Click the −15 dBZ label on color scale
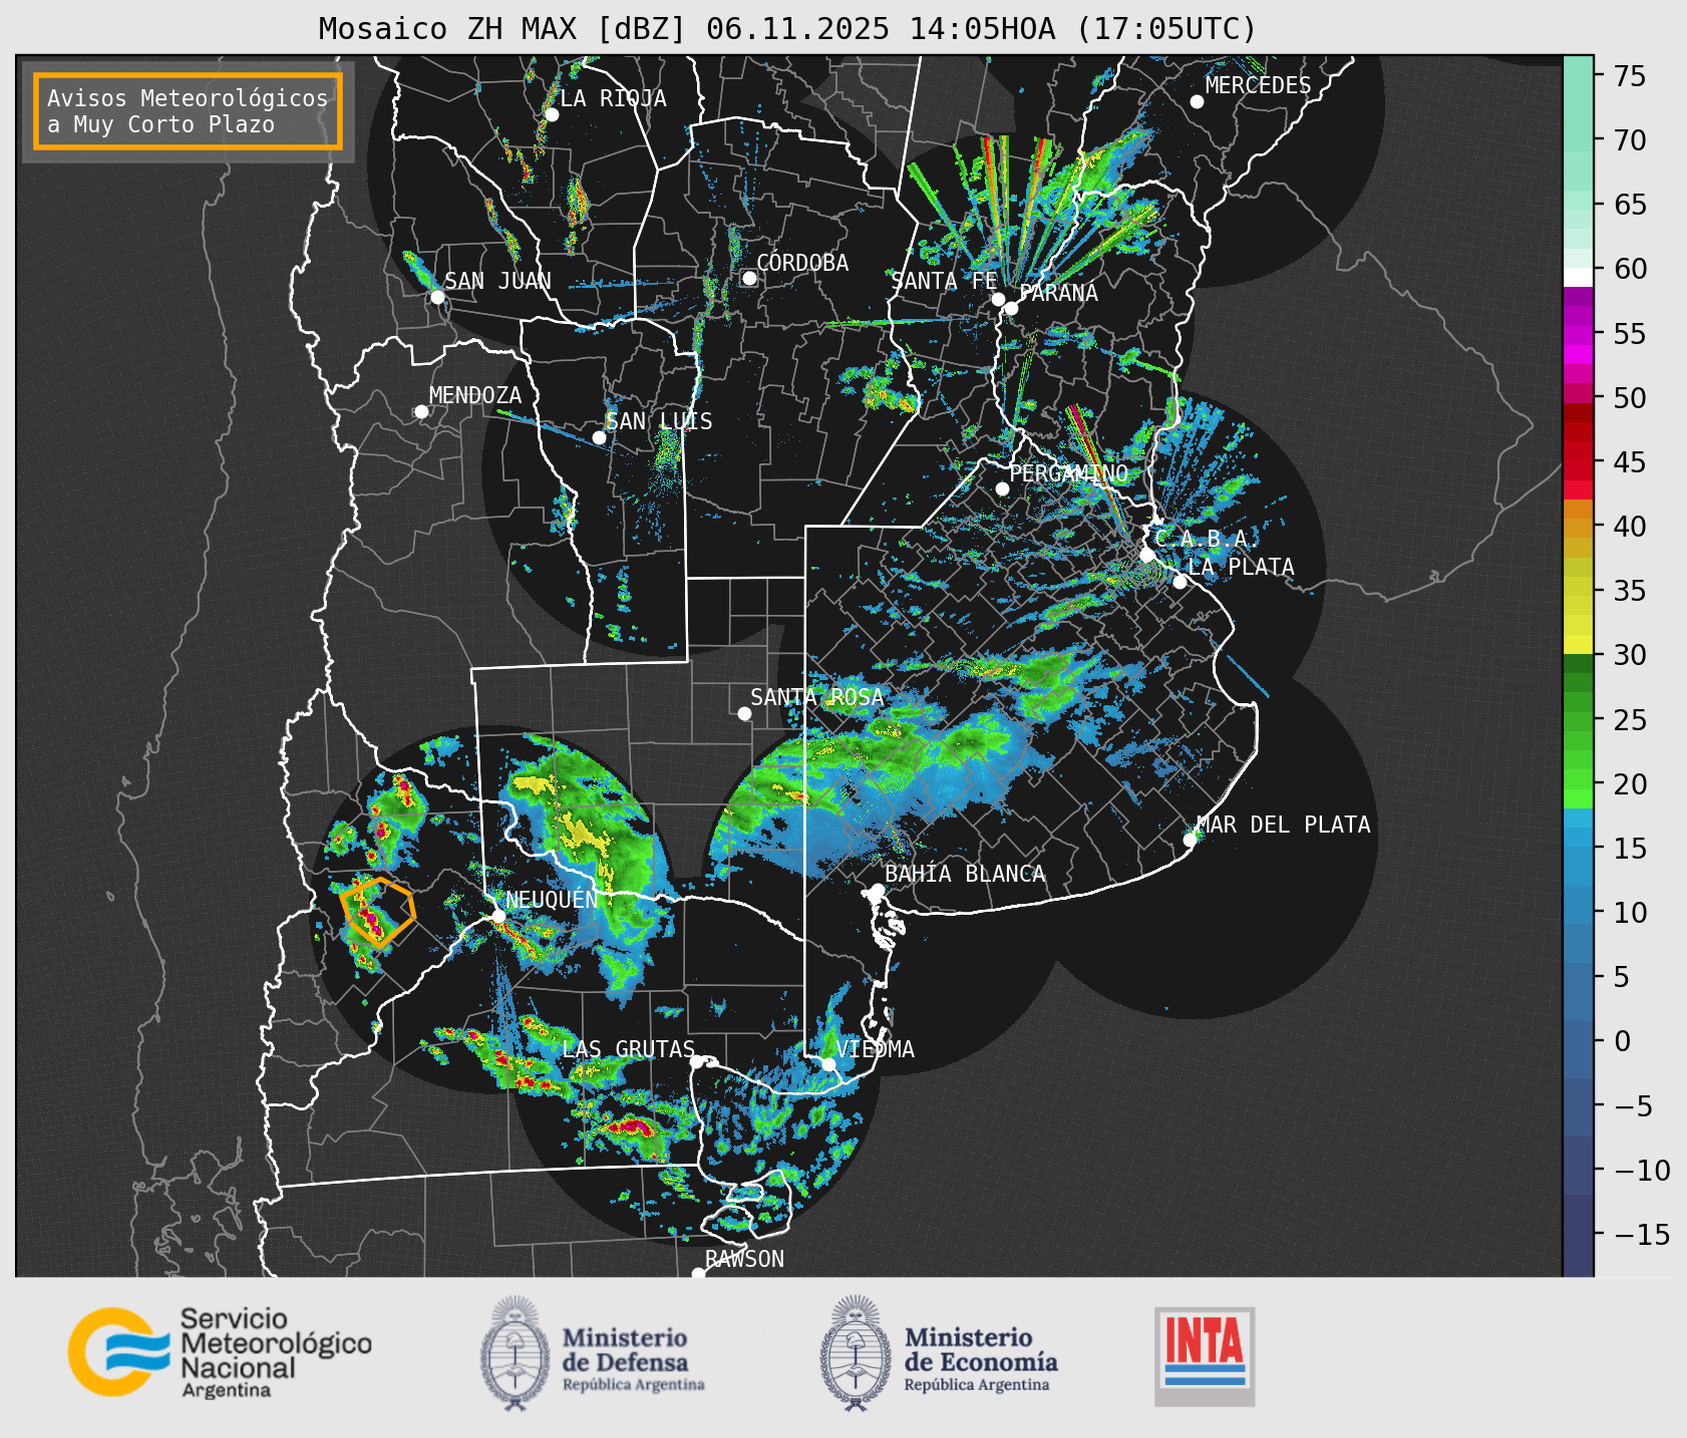Viewport: 1687px width, 1438px height. point(1641,1235)
